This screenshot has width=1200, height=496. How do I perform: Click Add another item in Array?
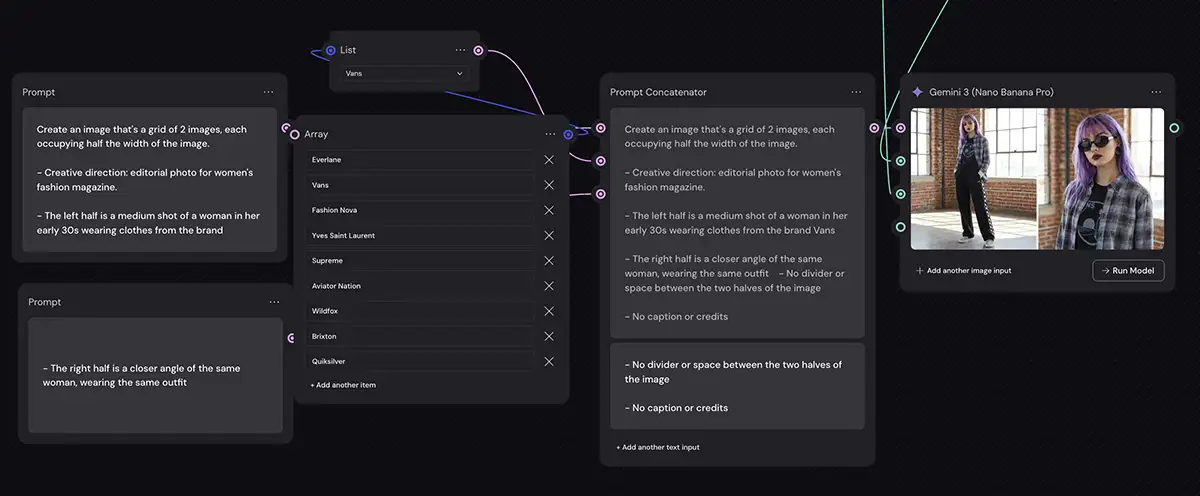(343, 385)
